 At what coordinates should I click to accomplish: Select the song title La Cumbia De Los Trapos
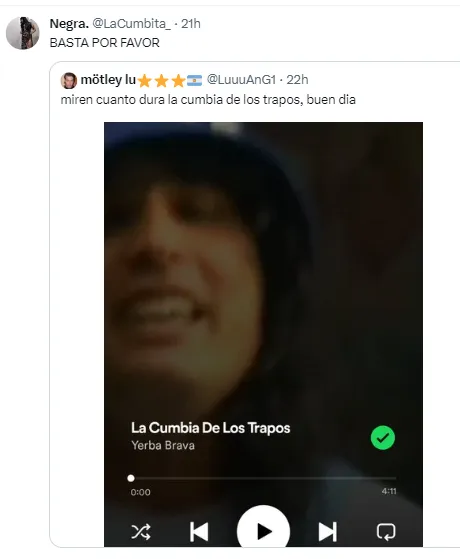click(x=210, y=428)
